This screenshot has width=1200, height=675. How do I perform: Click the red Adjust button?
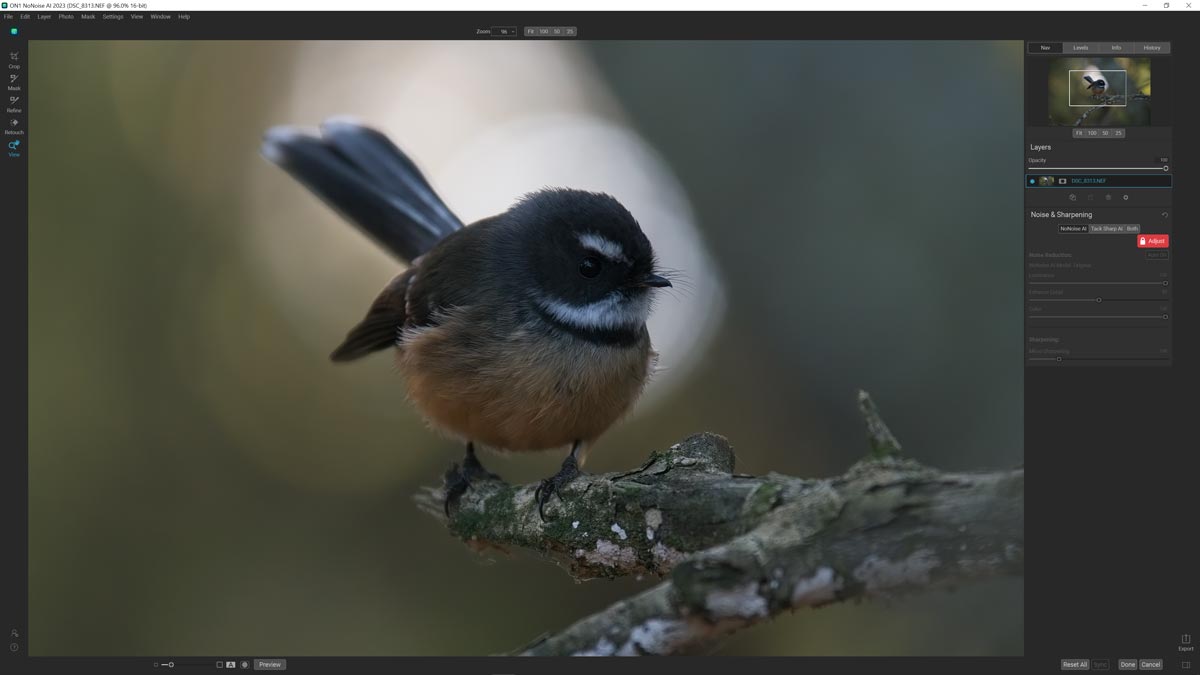tap(1154, 240)
